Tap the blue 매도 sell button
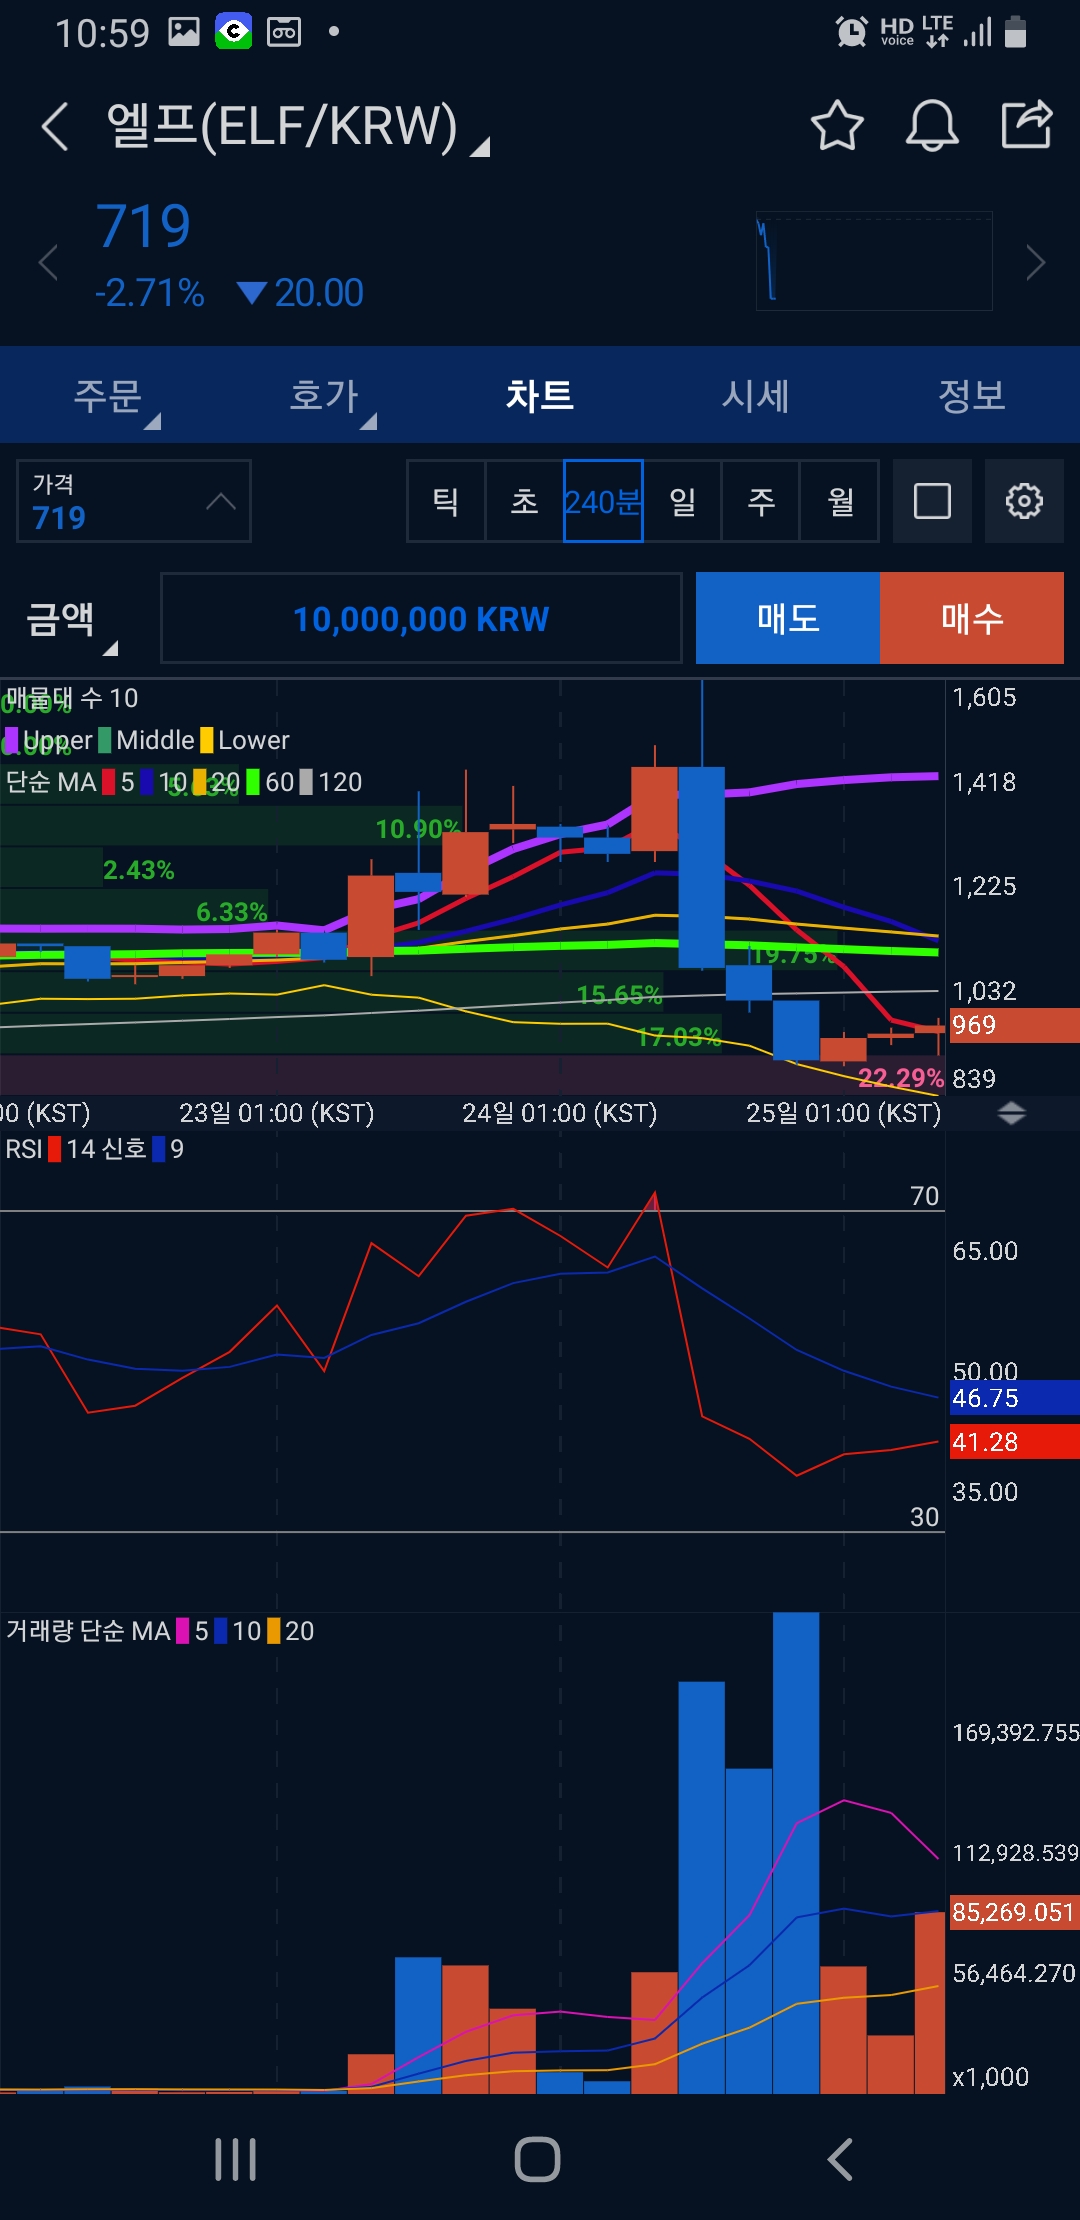 [788, 618]
